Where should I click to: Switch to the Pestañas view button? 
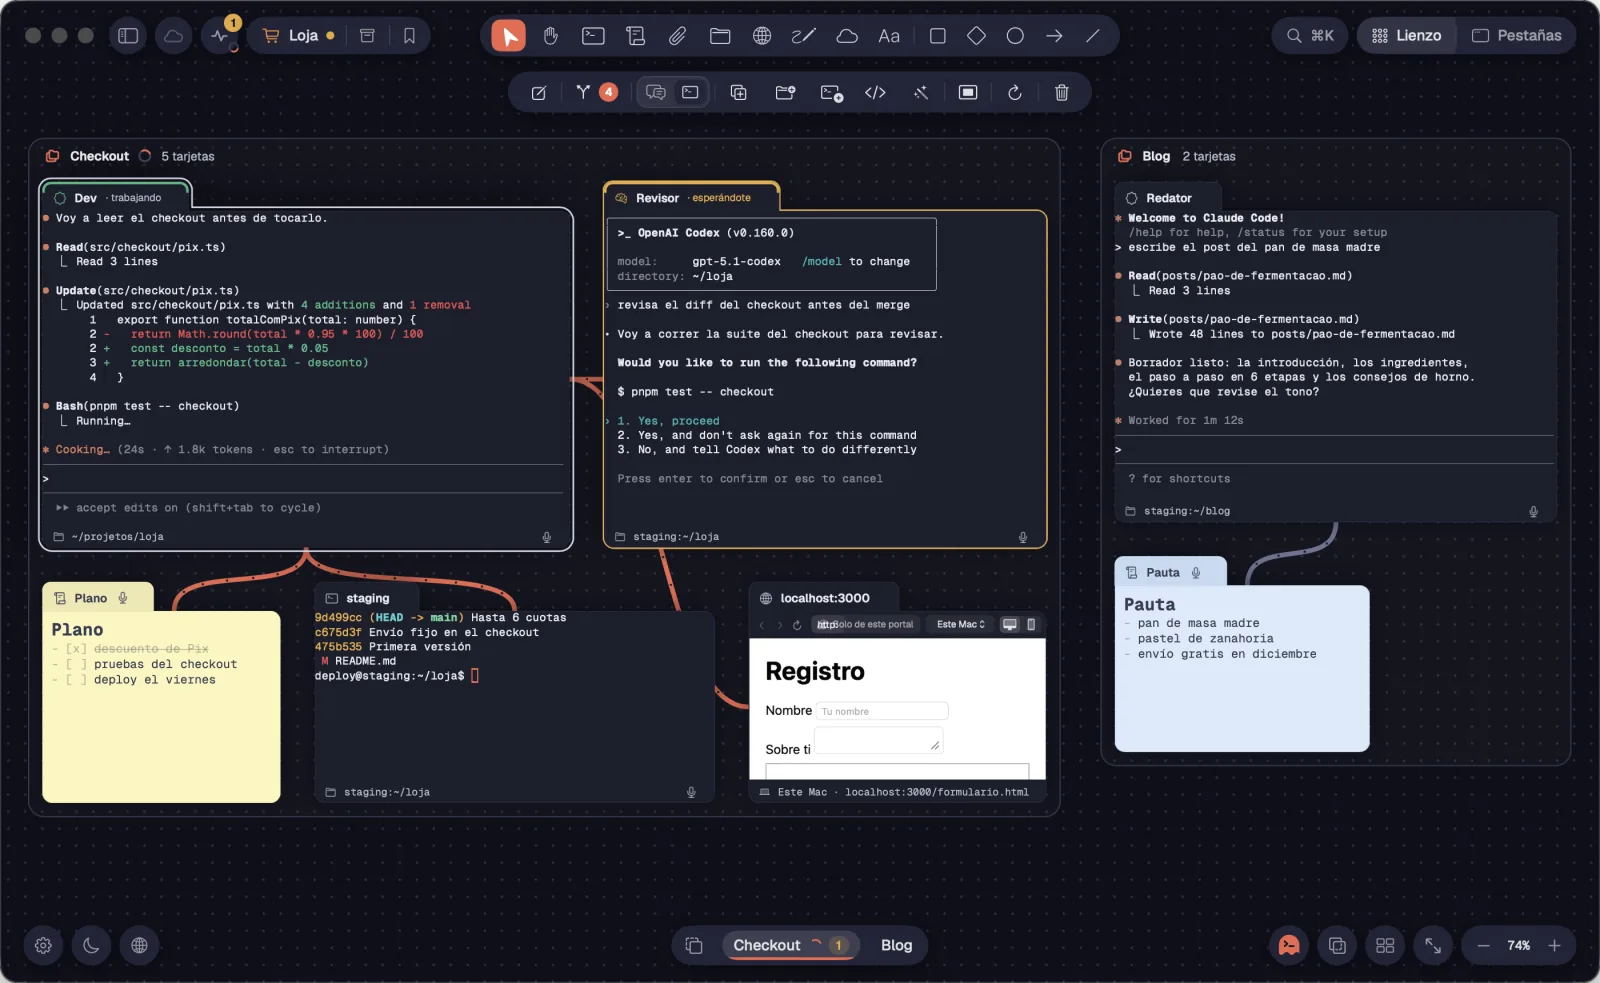point(1516,36)
